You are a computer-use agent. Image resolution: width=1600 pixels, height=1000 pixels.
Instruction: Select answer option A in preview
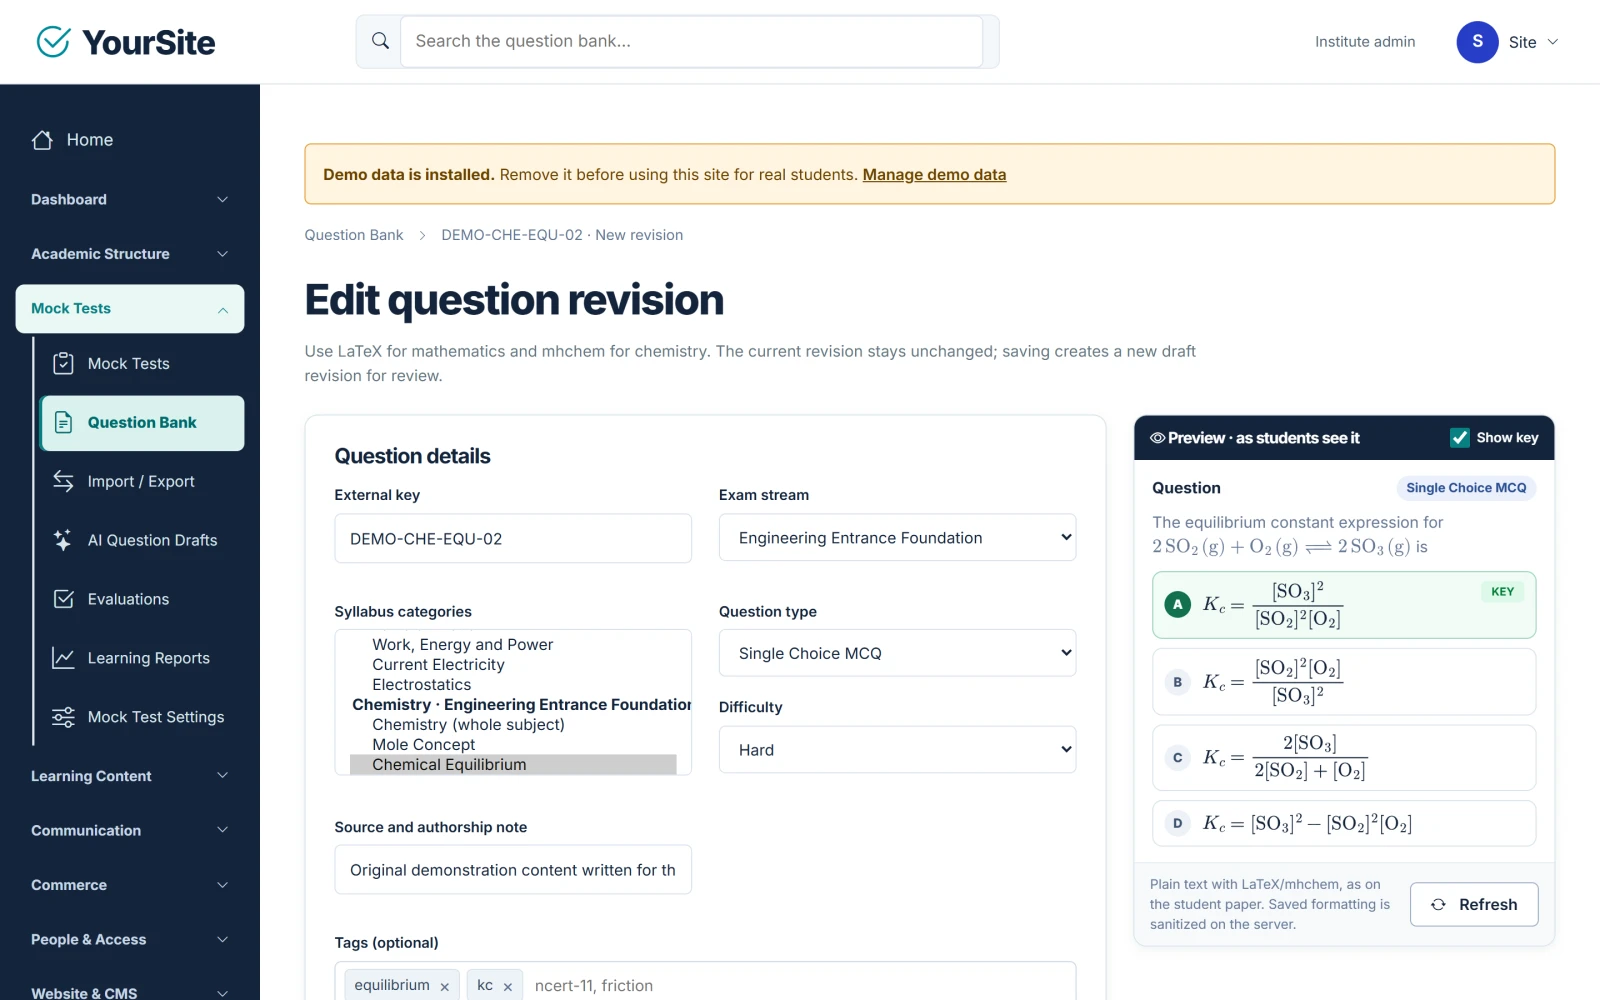[x=1344, y=605]
